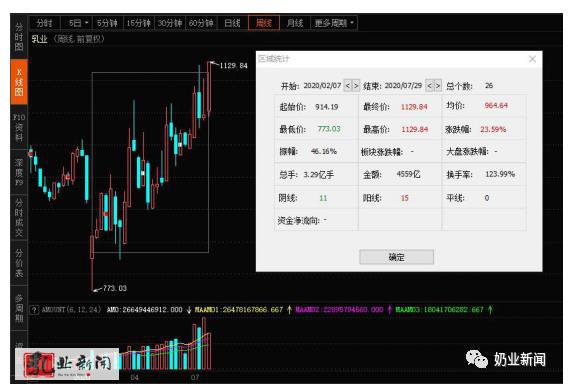Select the K线图 sidebar view

(x=19, y=82)
